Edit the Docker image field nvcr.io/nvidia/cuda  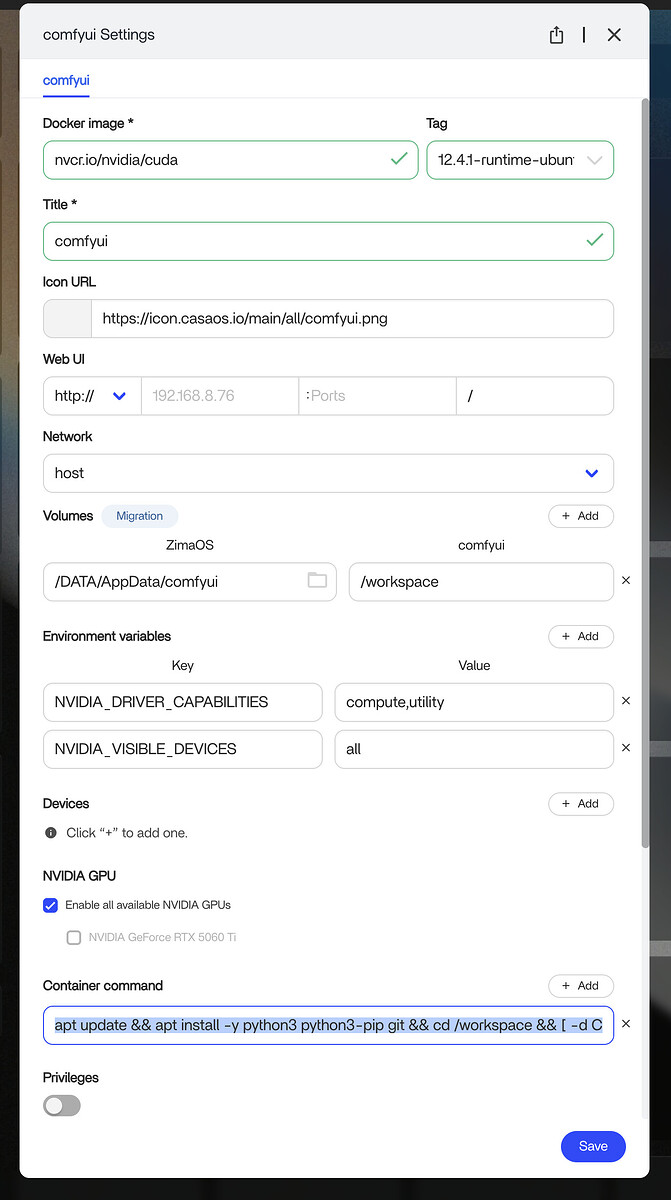coord(230,159)
